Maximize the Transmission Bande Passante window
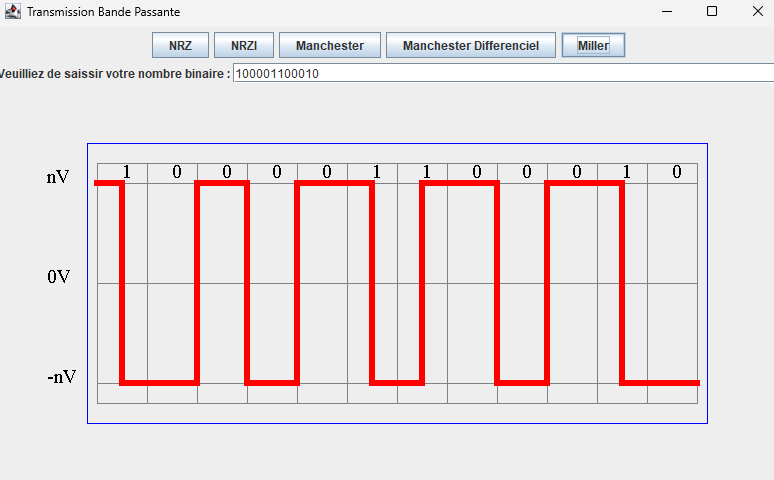The width and height of the screenshot is (774, 480). pos(712,11)
